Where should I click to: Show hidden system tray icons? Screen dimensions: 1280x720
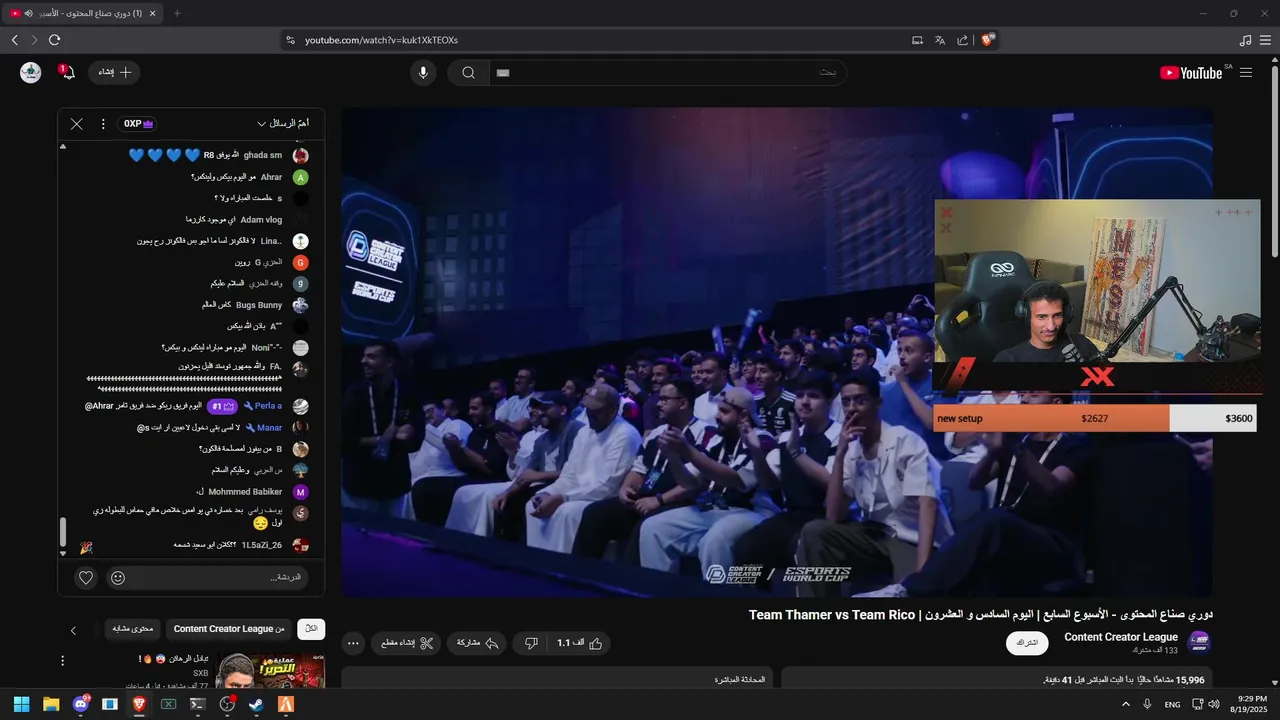click(1126, 704)
